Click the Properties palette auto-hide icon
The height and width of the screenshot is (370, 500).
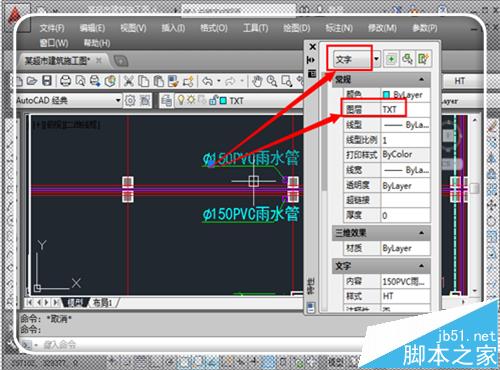point(311,60)
